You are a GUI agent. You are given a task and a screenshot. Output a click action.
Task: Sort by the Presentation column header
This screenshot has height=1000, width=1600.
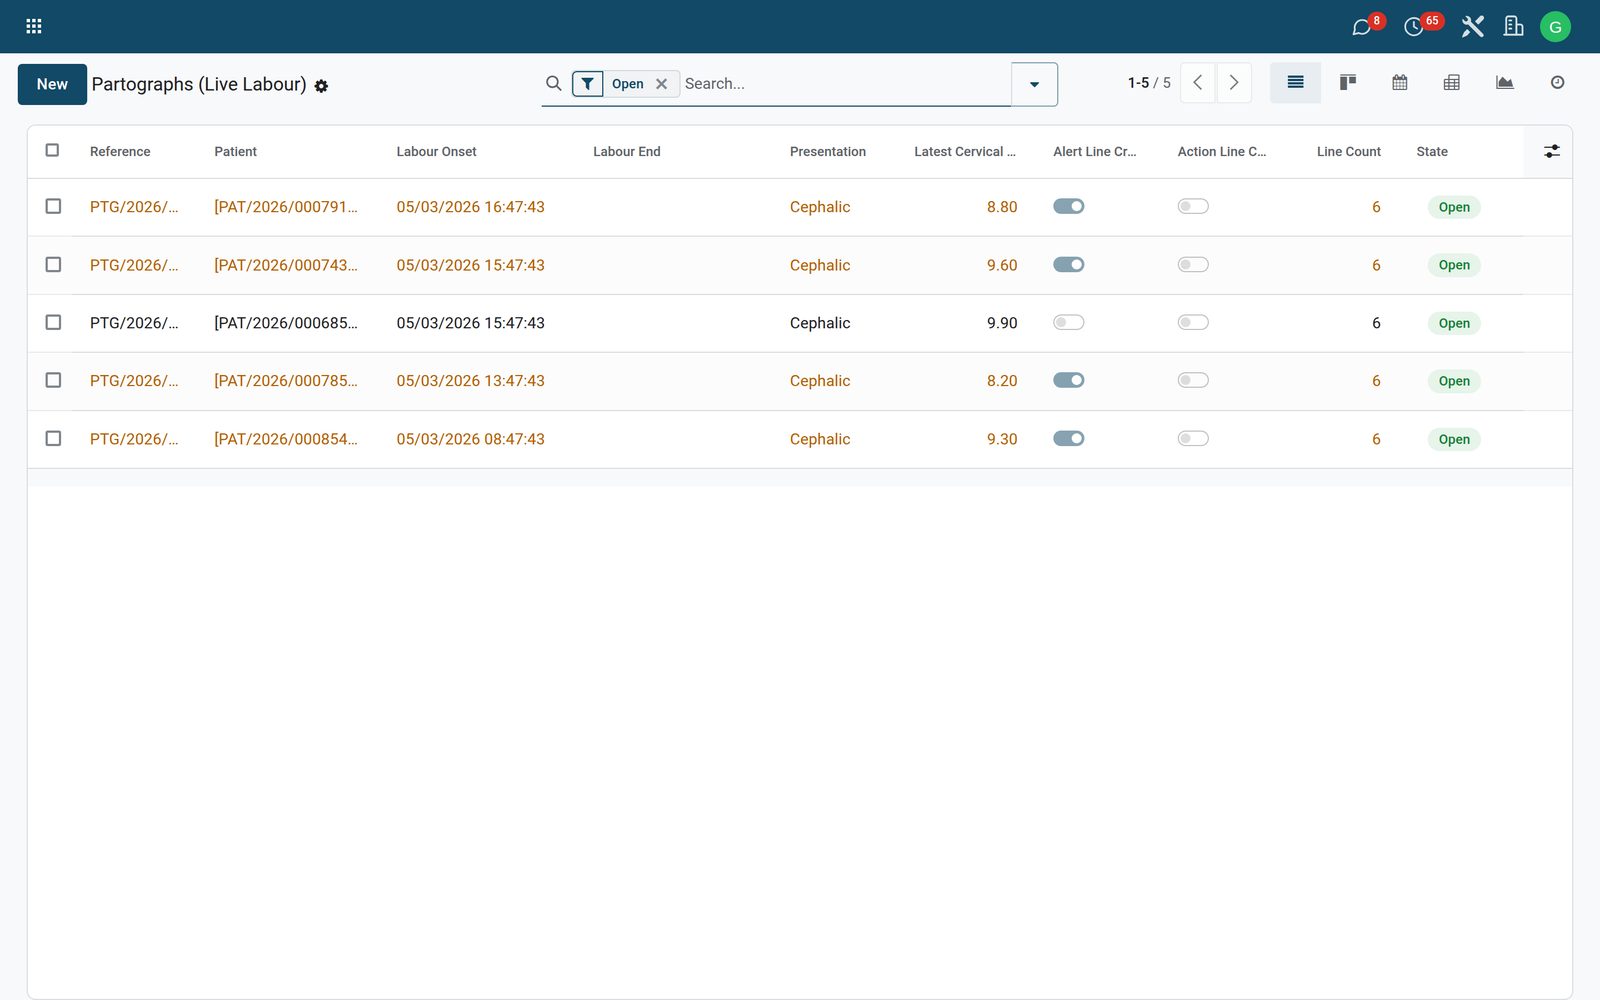click(x=828, y=152)
